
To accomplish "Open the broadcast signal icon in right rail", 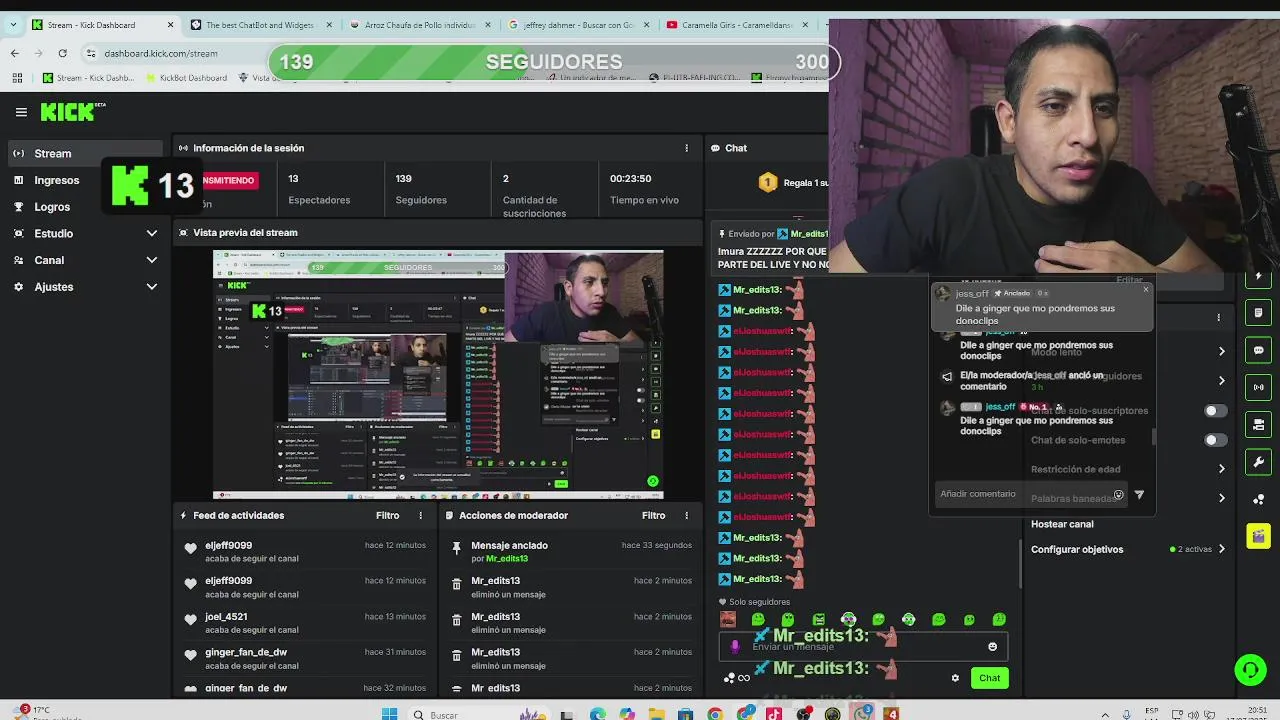I will point(1258,387).
